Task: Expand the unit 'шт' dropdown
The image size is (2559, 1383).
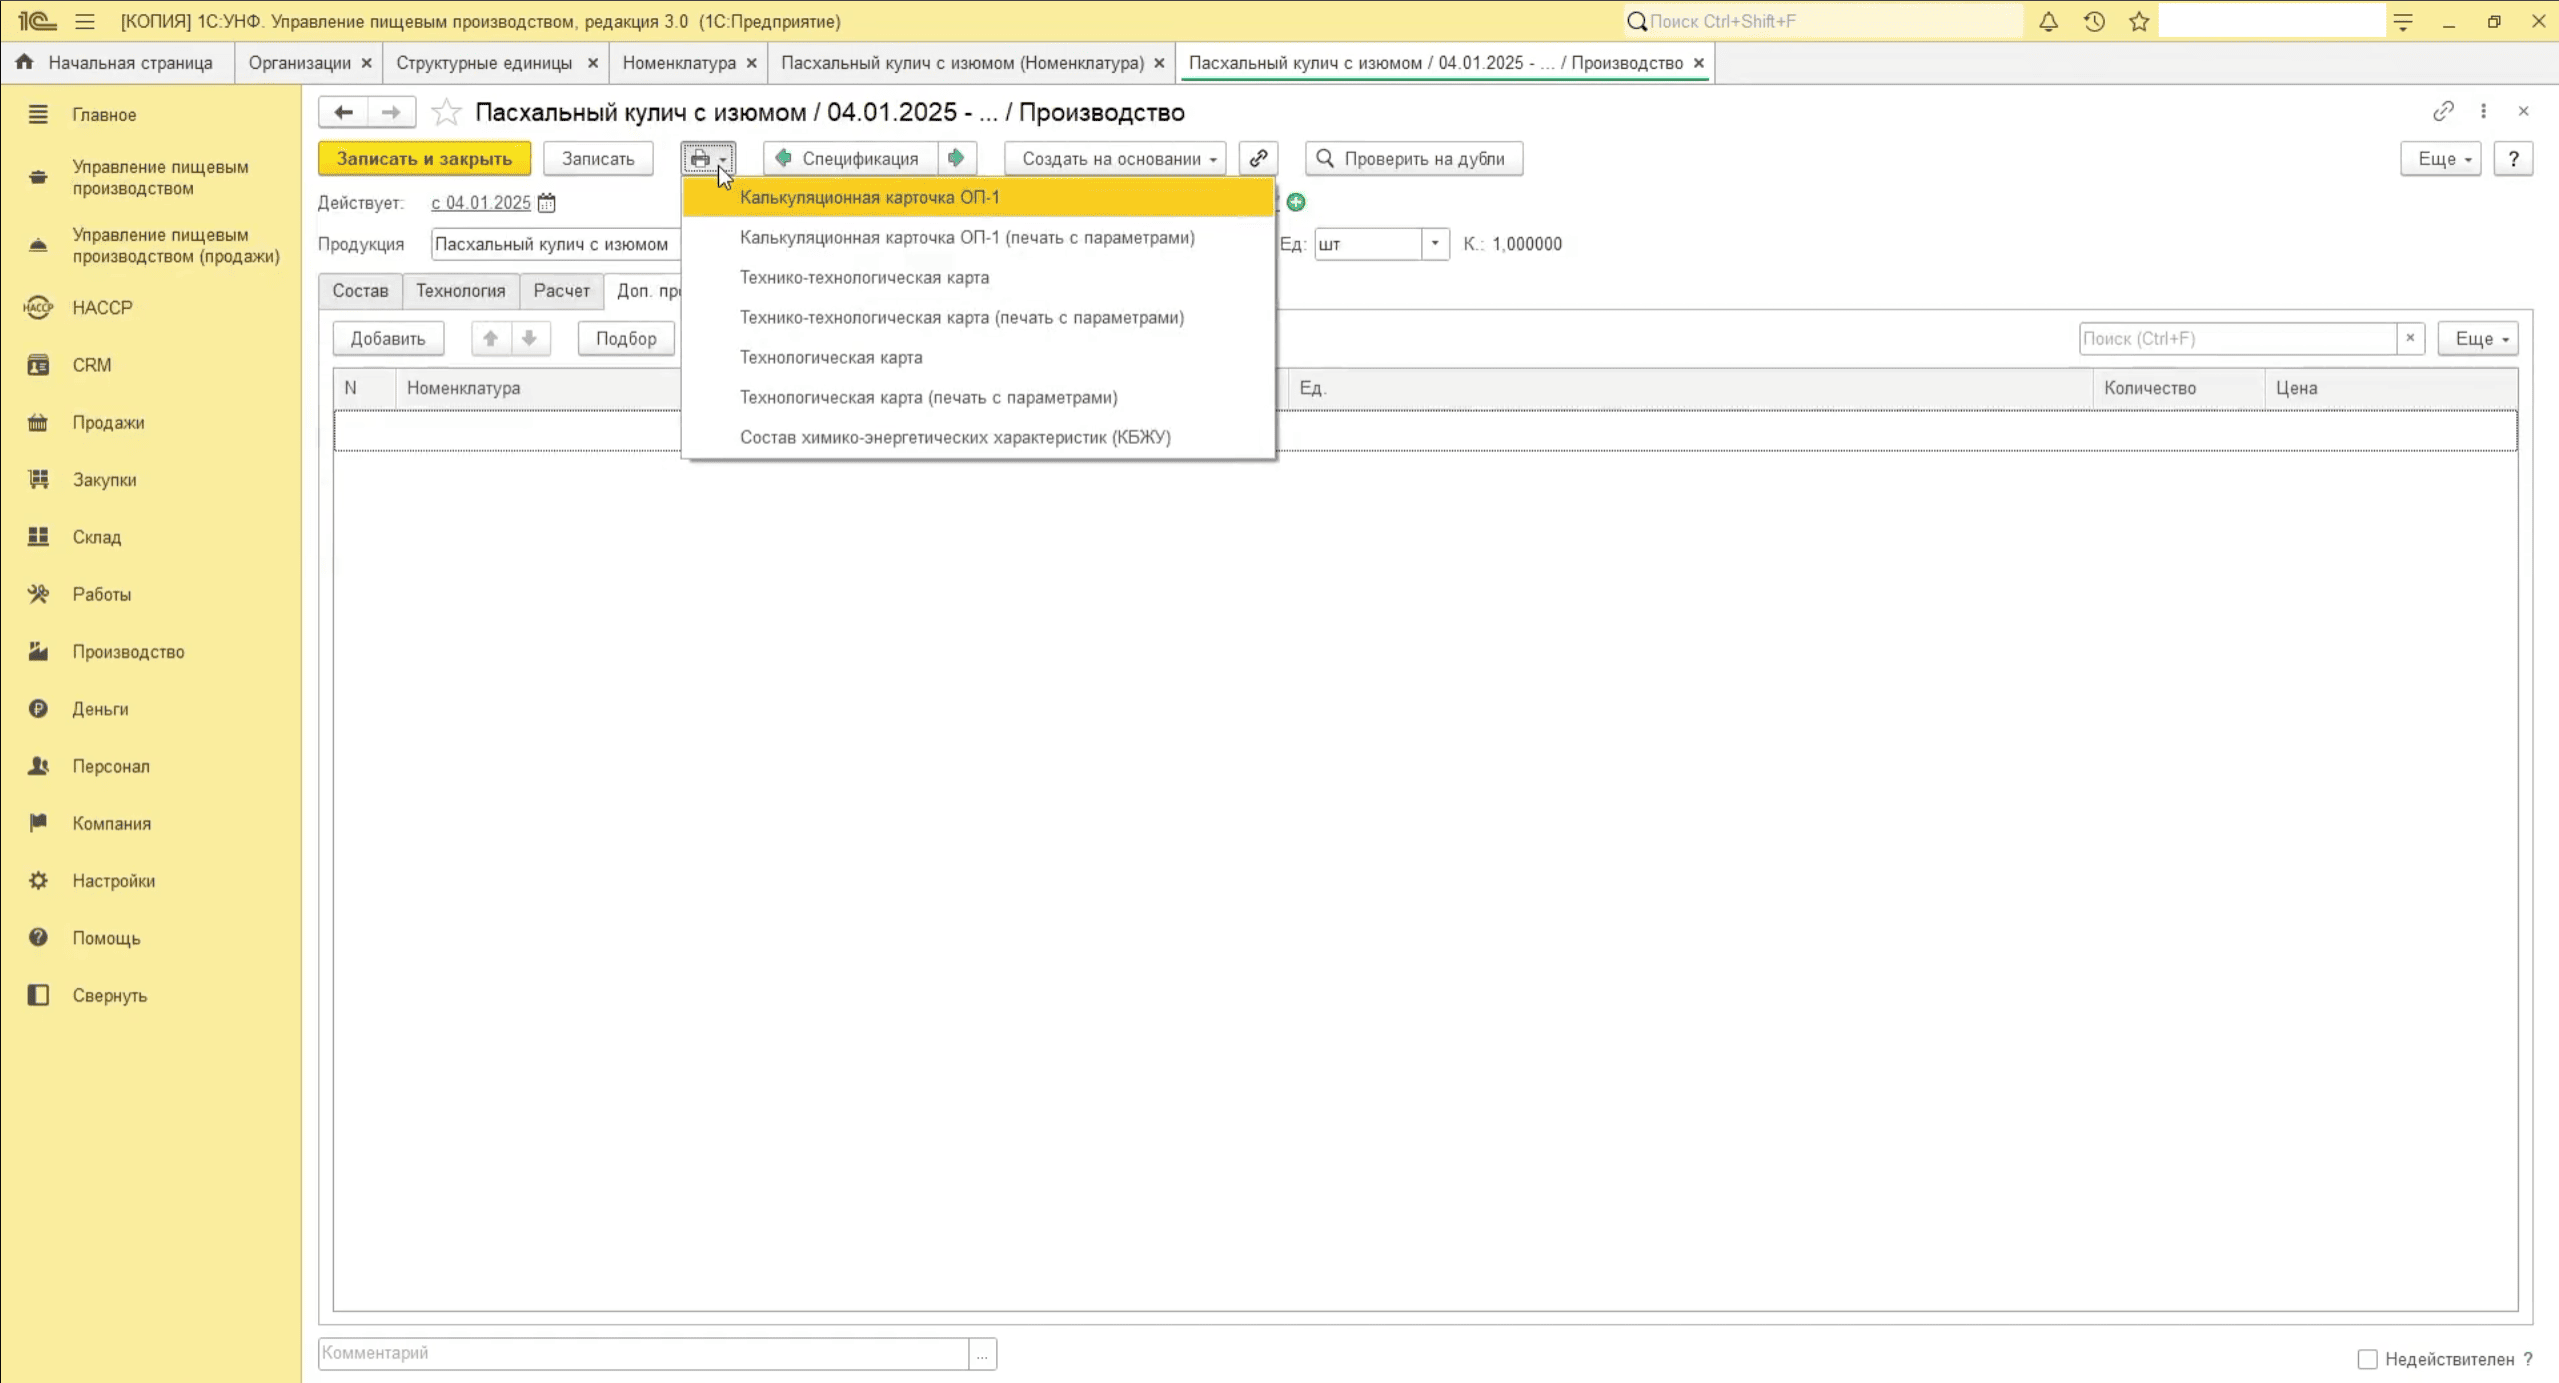Action: point(1435,244)
